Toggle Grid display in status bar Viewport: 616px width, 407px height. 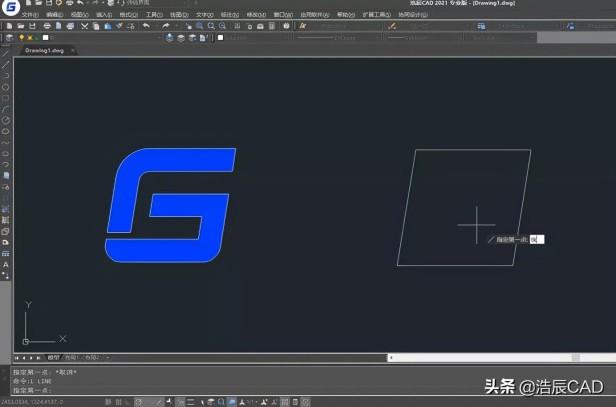(x=119, y=402)
